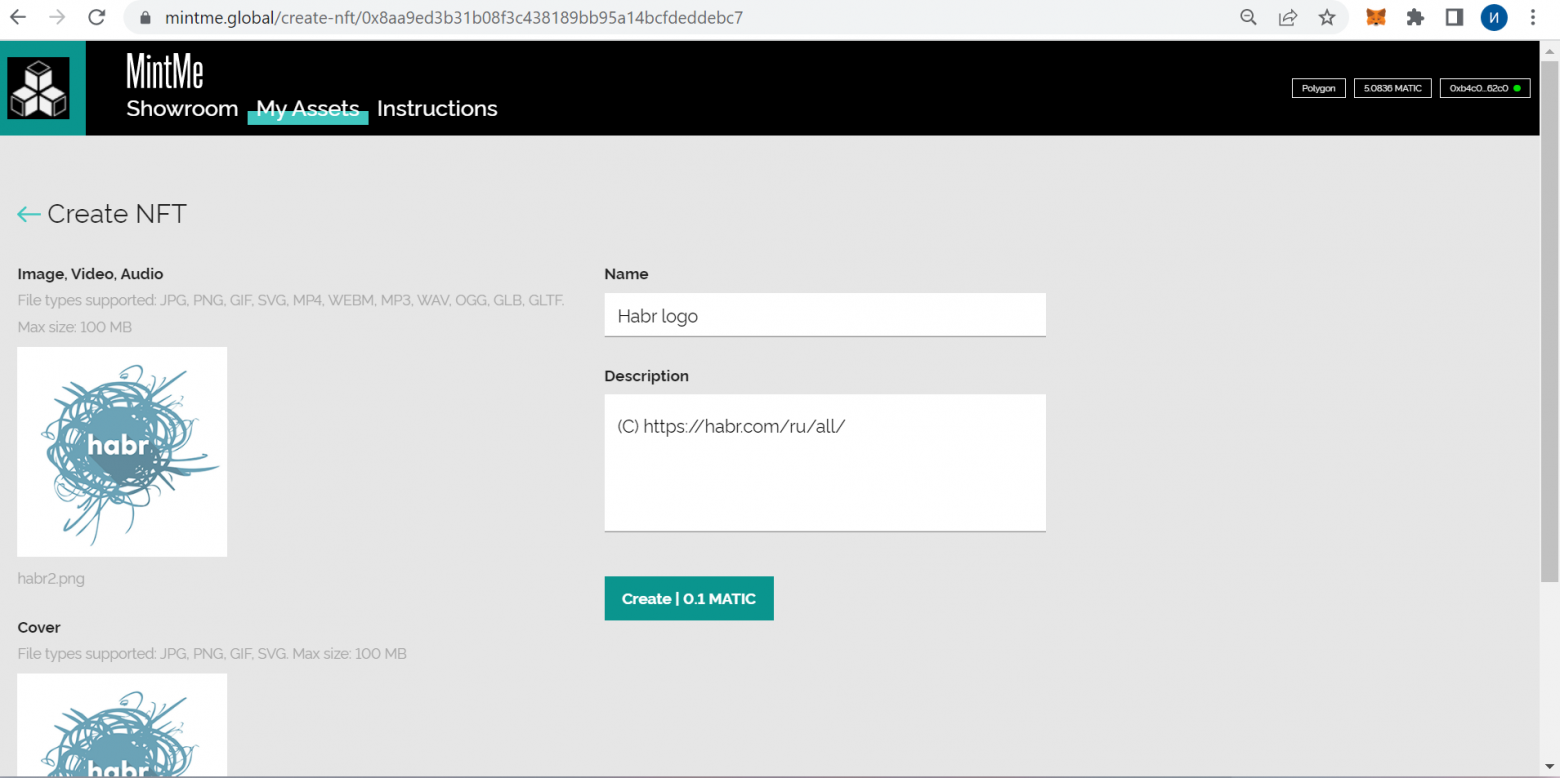The height and width of the screenshot is (778, 1560).
Task: Click the MintMe cube logo
Action: (x=38, y=88)
